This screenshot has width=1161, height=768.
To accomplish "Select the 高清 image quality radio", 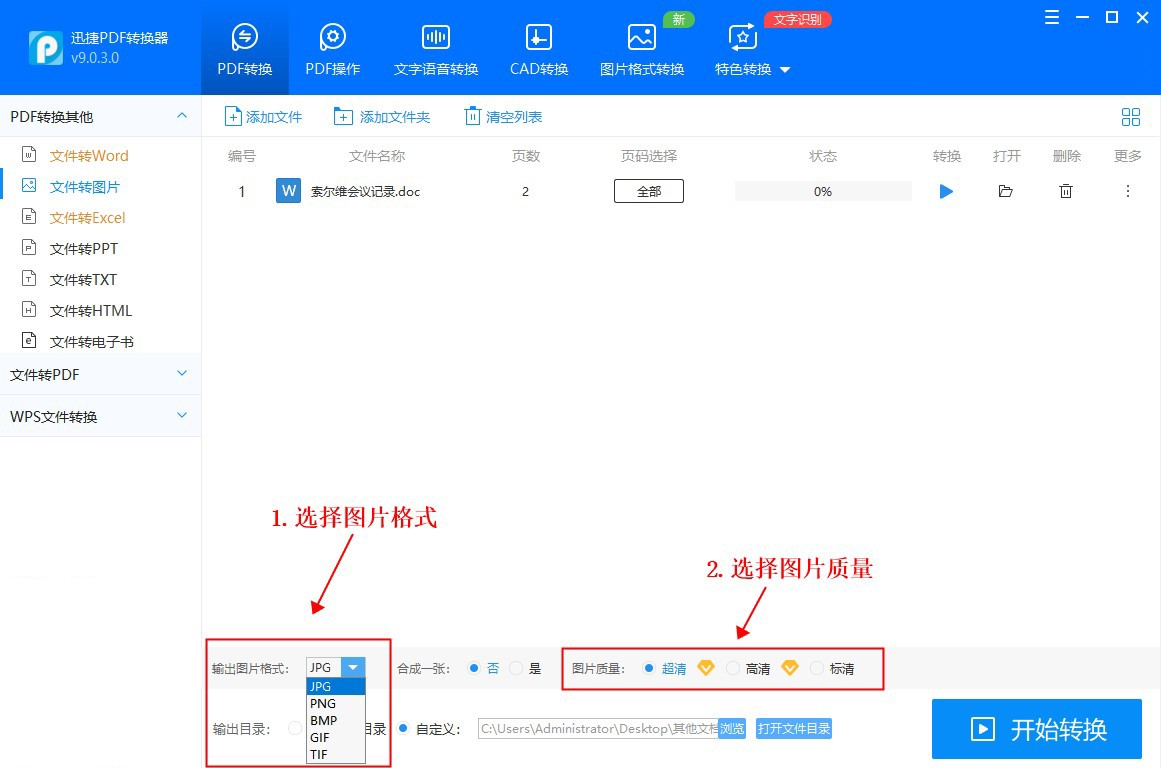I will [734, 667].
